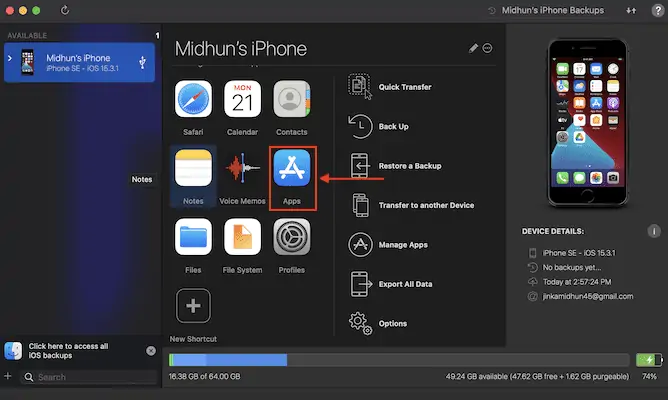Click the storage usage bar
The height and width of the screenshot is (400, 668).
tap(400, 360)
